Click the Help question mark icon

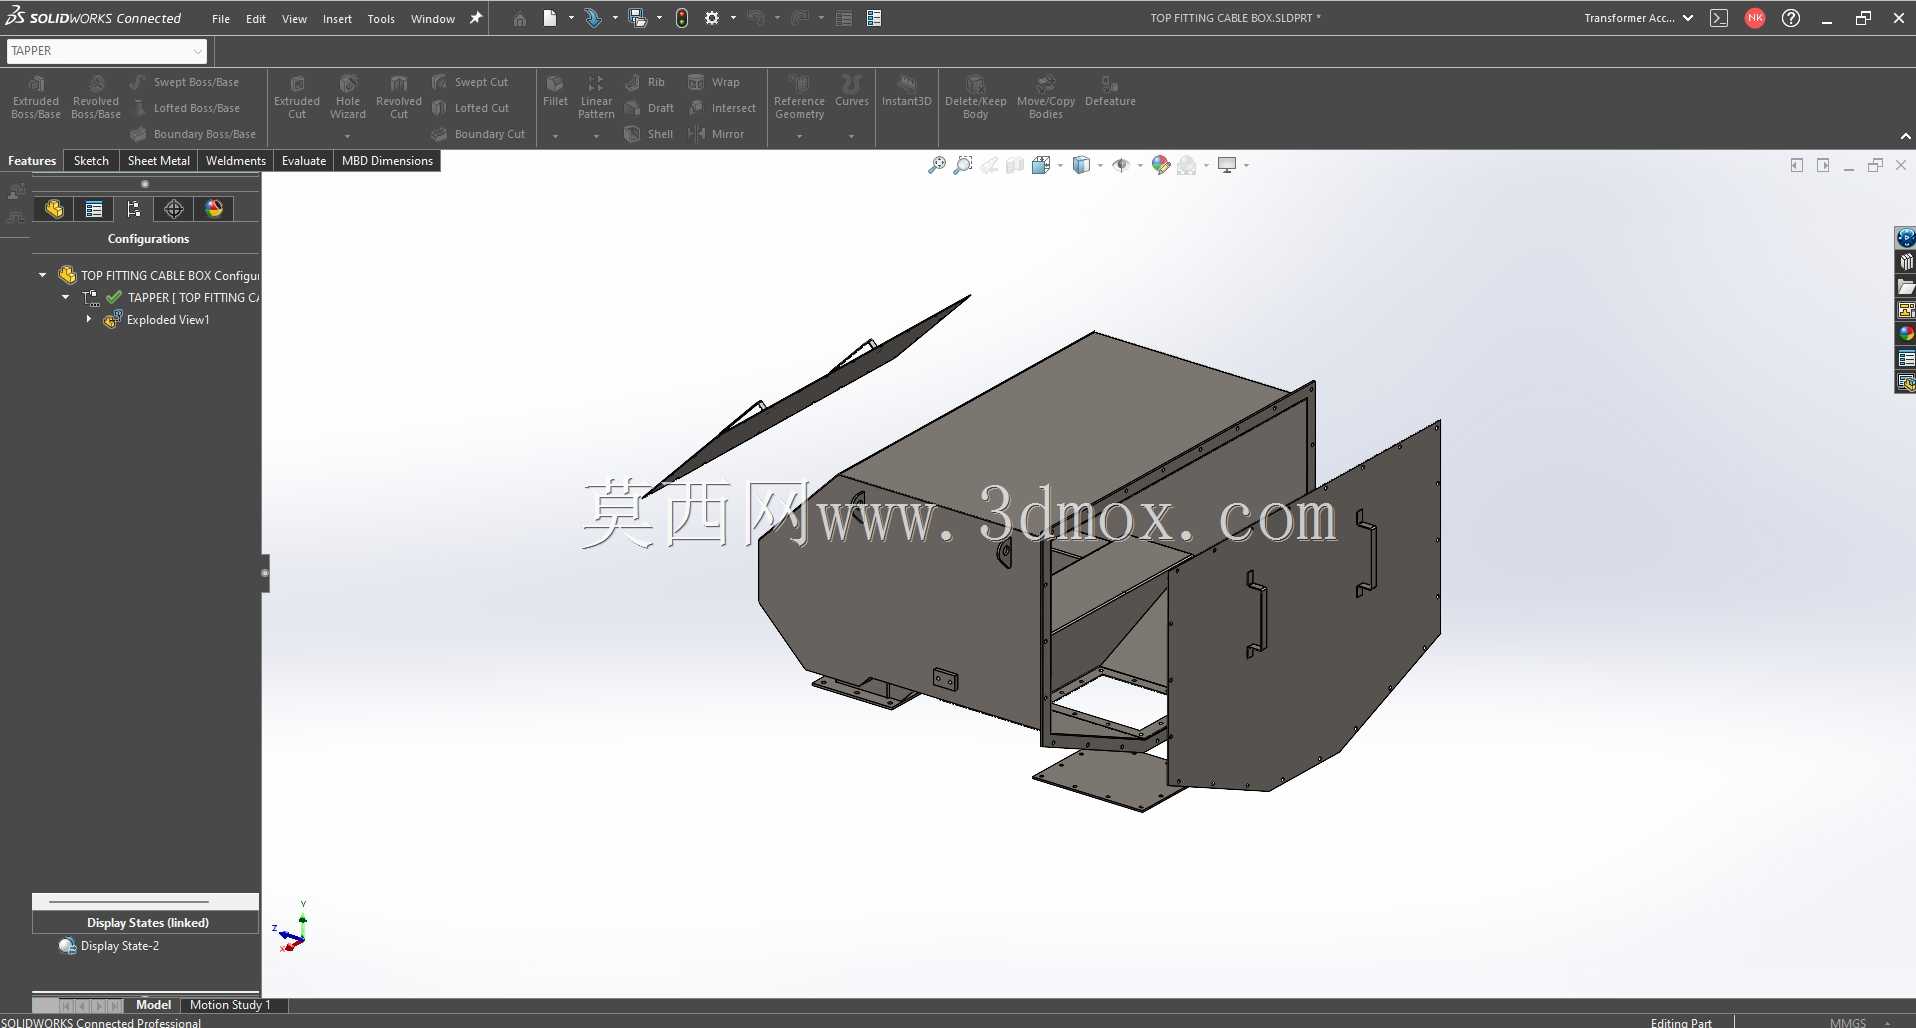[1791, 18]
